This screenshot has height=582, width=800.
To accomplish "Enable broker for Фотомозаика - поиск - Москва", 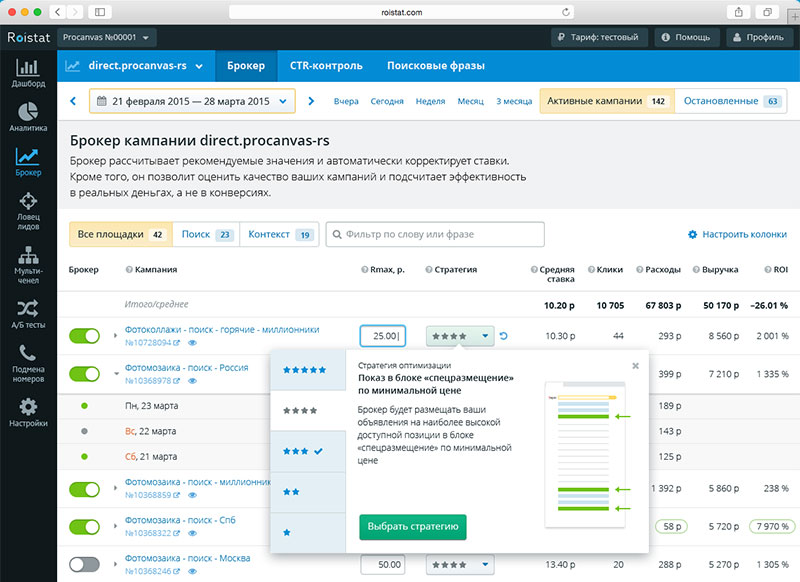I will (85, 565).
